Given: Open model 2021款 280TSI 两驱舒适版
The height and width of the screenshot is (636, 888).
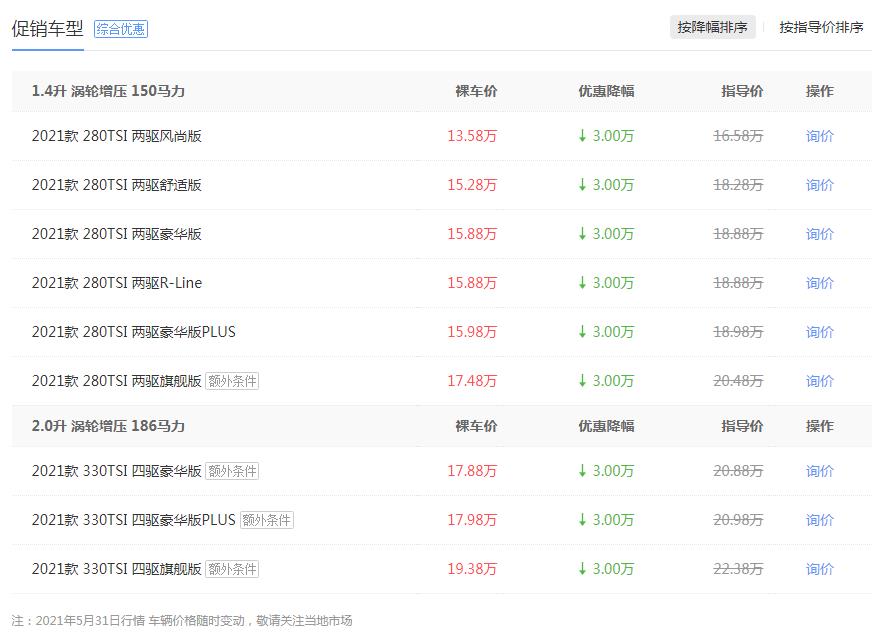Looking at the screenshot, I should point(117,185).
